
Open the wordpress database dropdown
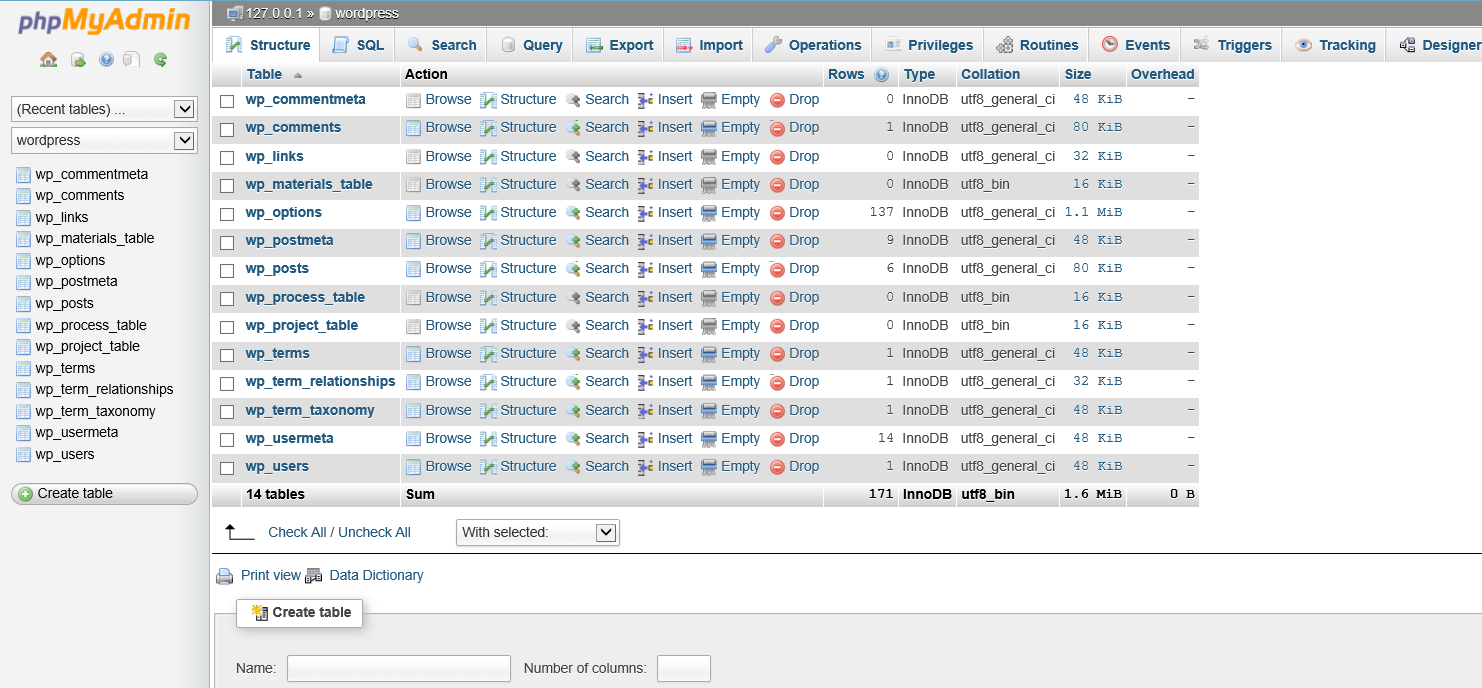pos(104,140)
